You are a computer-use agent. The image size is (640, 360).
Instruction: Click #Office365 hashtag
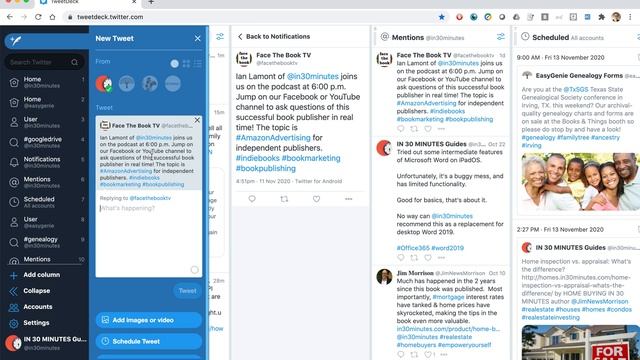413,248
